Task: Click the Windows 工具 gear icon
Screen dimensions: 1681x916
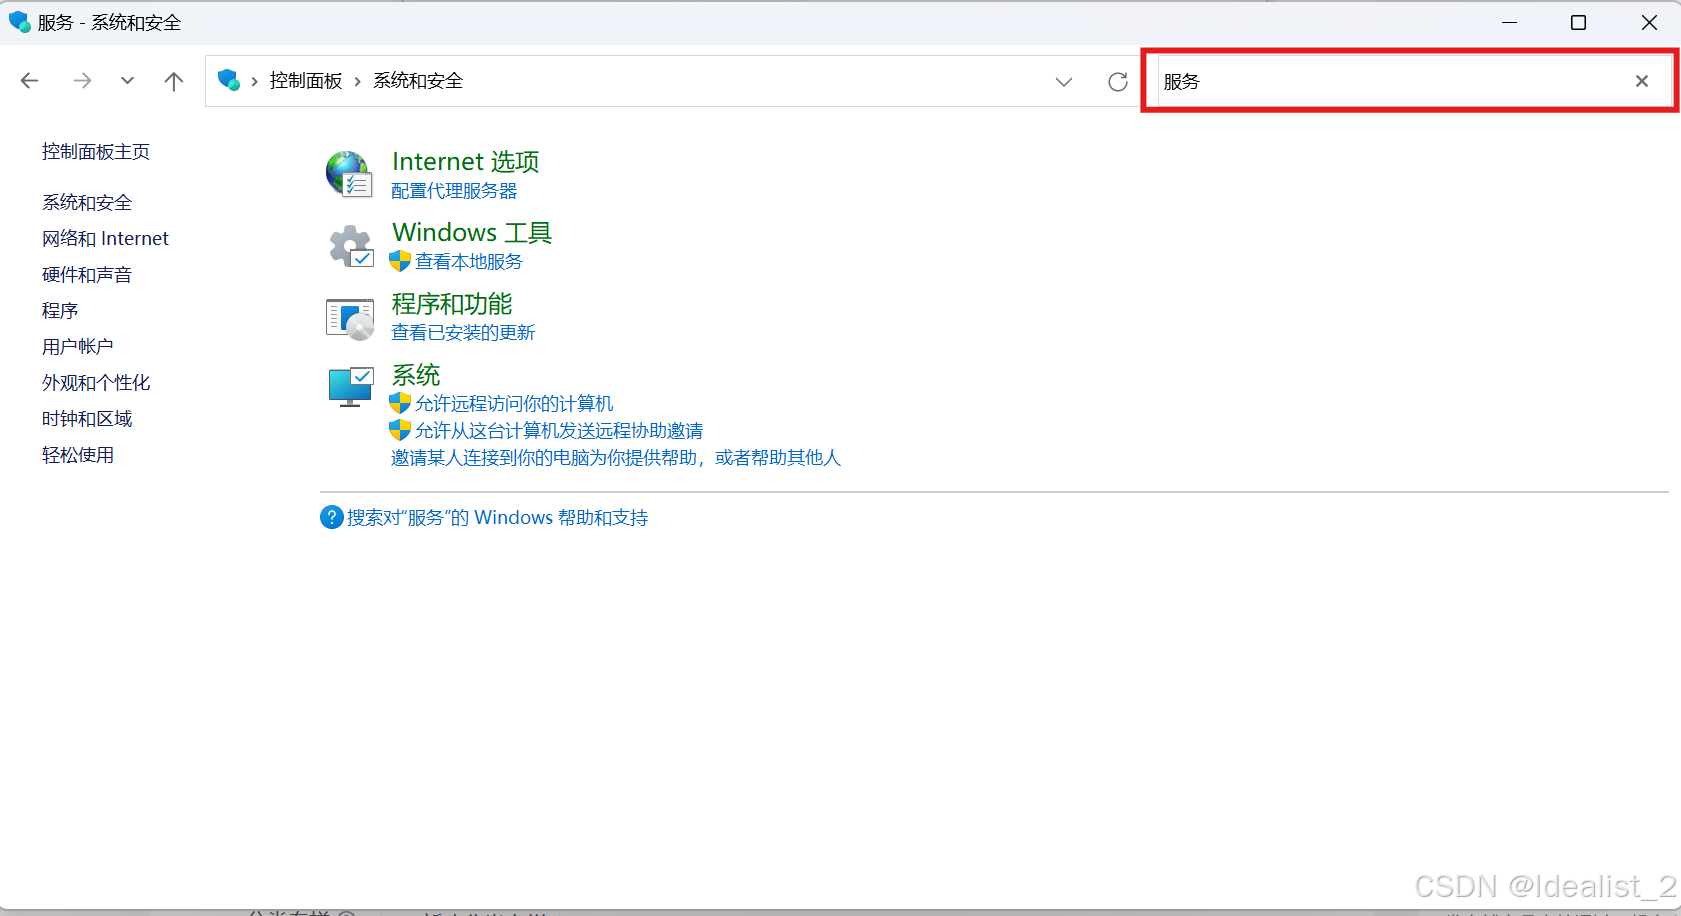Action: coord(350,246)
